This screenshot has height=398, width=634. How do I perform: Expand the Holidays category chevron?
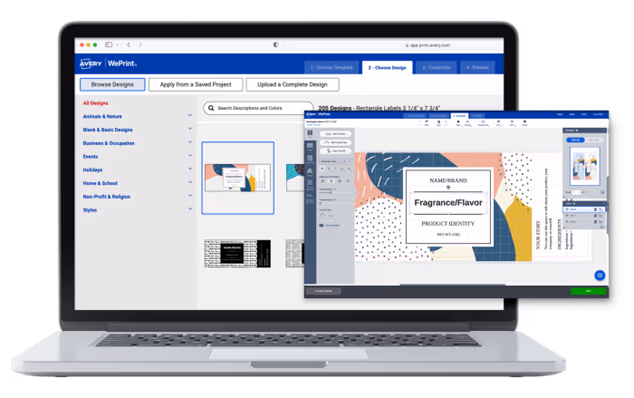(190, 169)
